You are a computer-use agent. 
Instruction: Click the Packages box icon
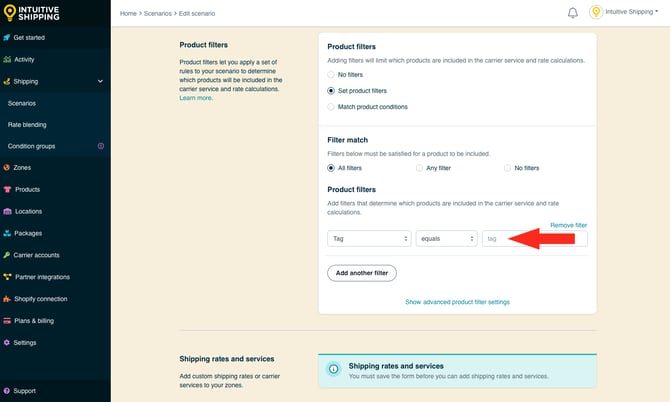point(8,233)
